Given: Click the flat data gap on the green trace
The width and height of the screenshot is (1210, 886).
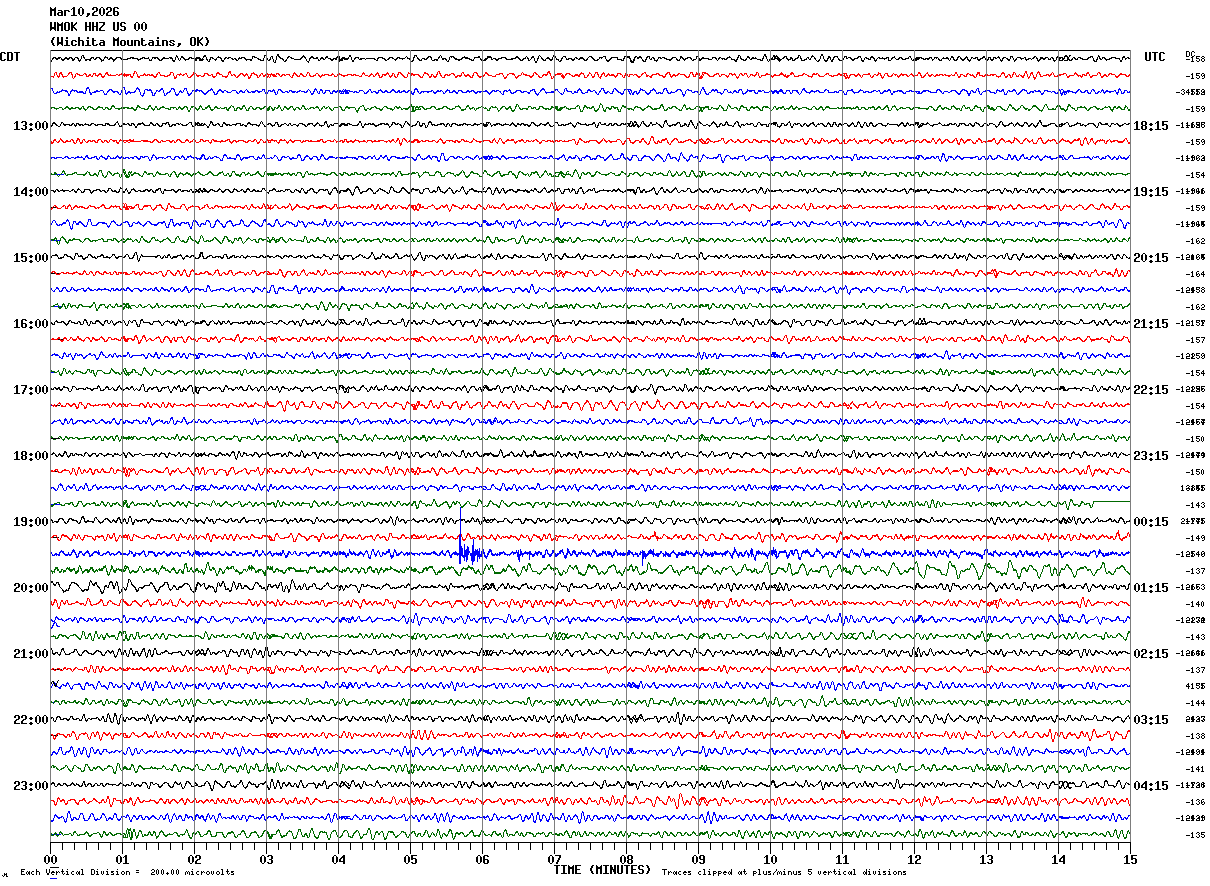Looking at the screenshot, I should point(1111,501).
